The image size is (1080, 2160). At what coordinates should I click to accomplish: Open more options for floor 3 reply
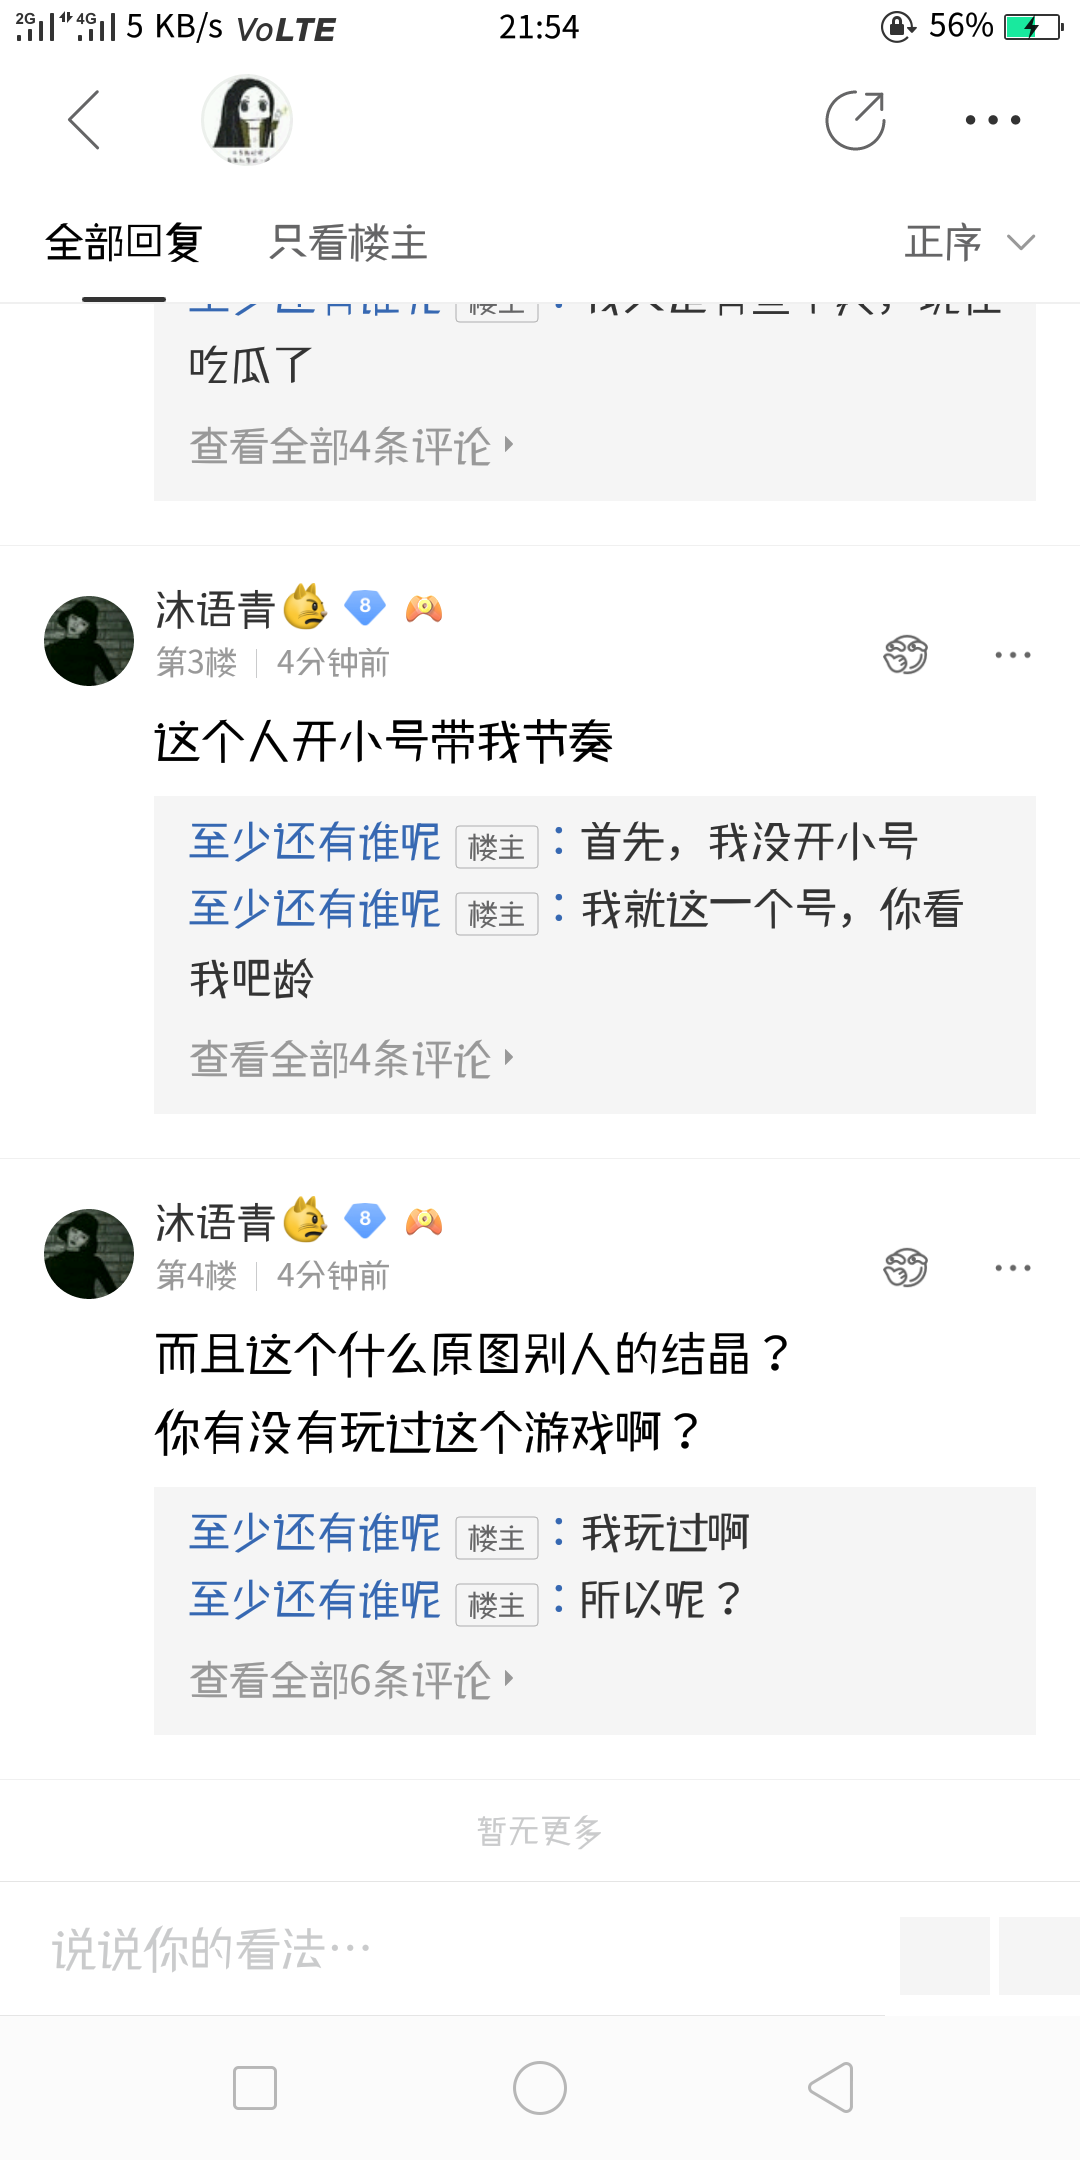(x=1012, y=655)
